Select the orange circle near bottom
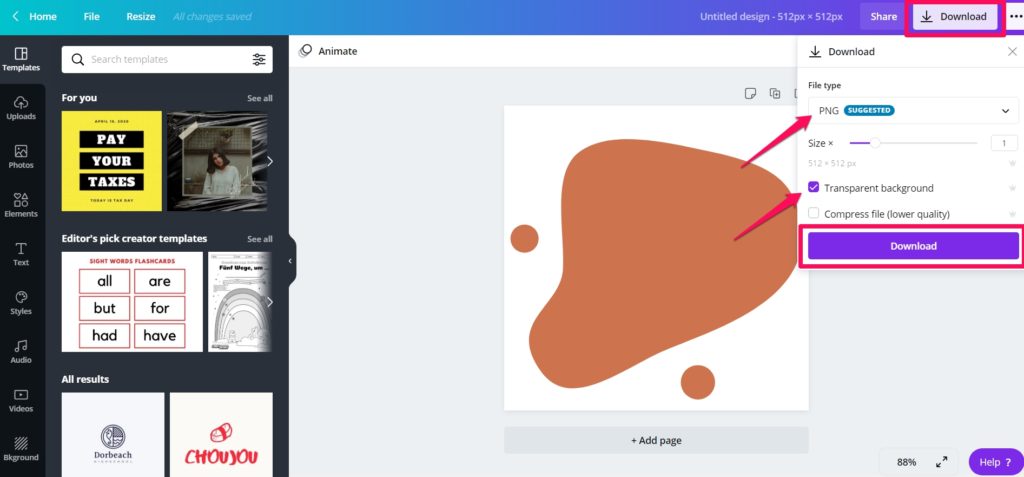The width and height of the screenshot is (1024, 477). pos(697,382)
